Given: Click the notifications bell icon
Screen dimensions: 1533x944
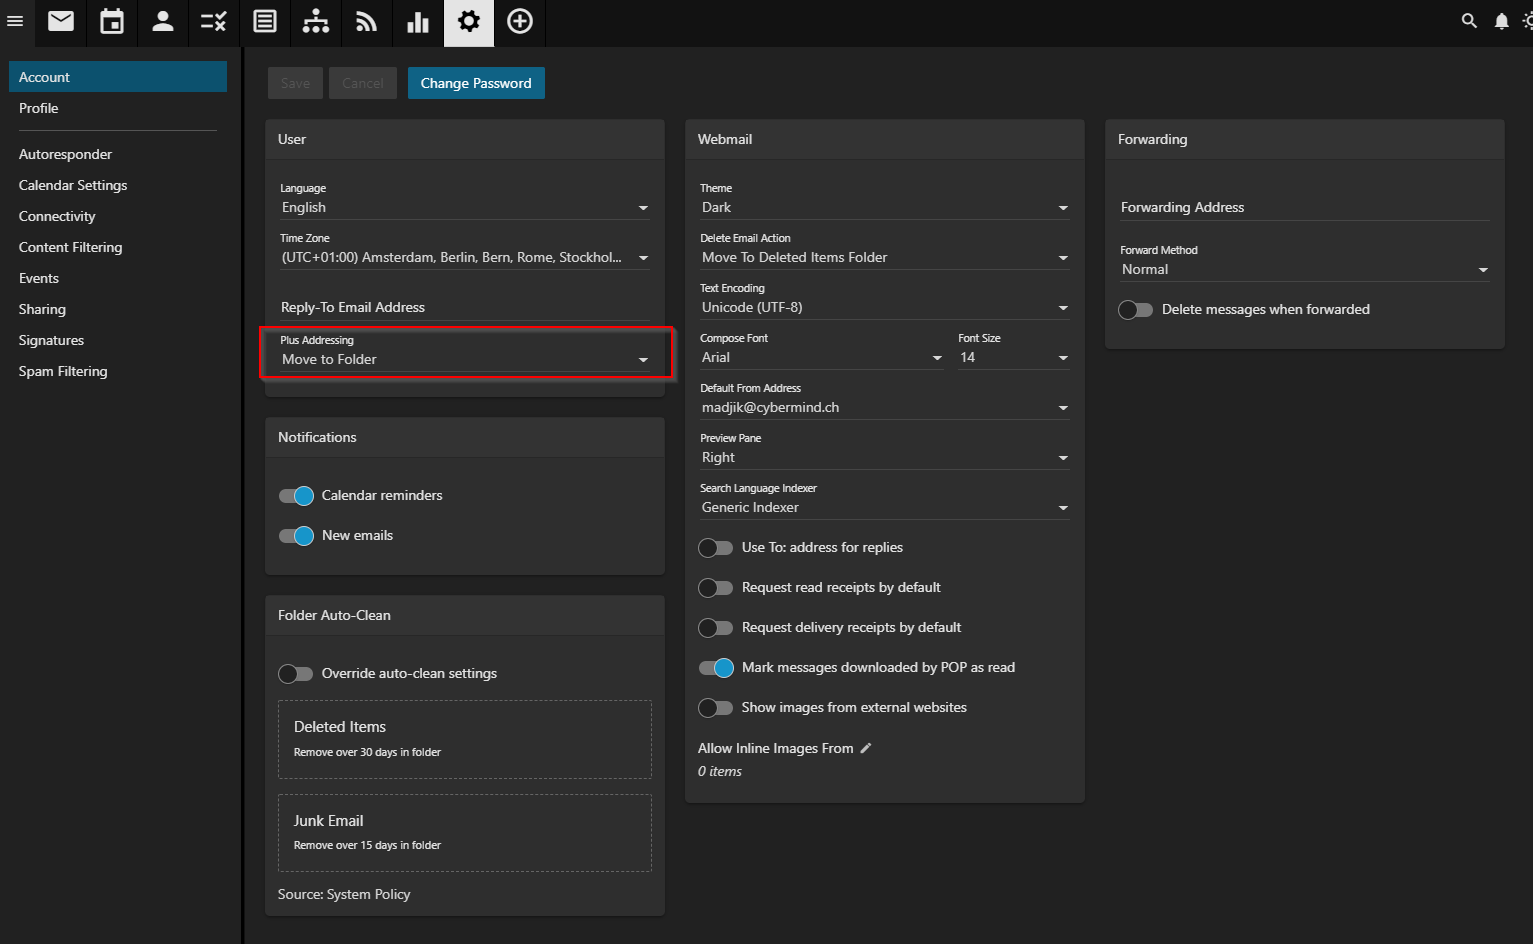Looking at the screenshot, I should tap(1501, 21).
